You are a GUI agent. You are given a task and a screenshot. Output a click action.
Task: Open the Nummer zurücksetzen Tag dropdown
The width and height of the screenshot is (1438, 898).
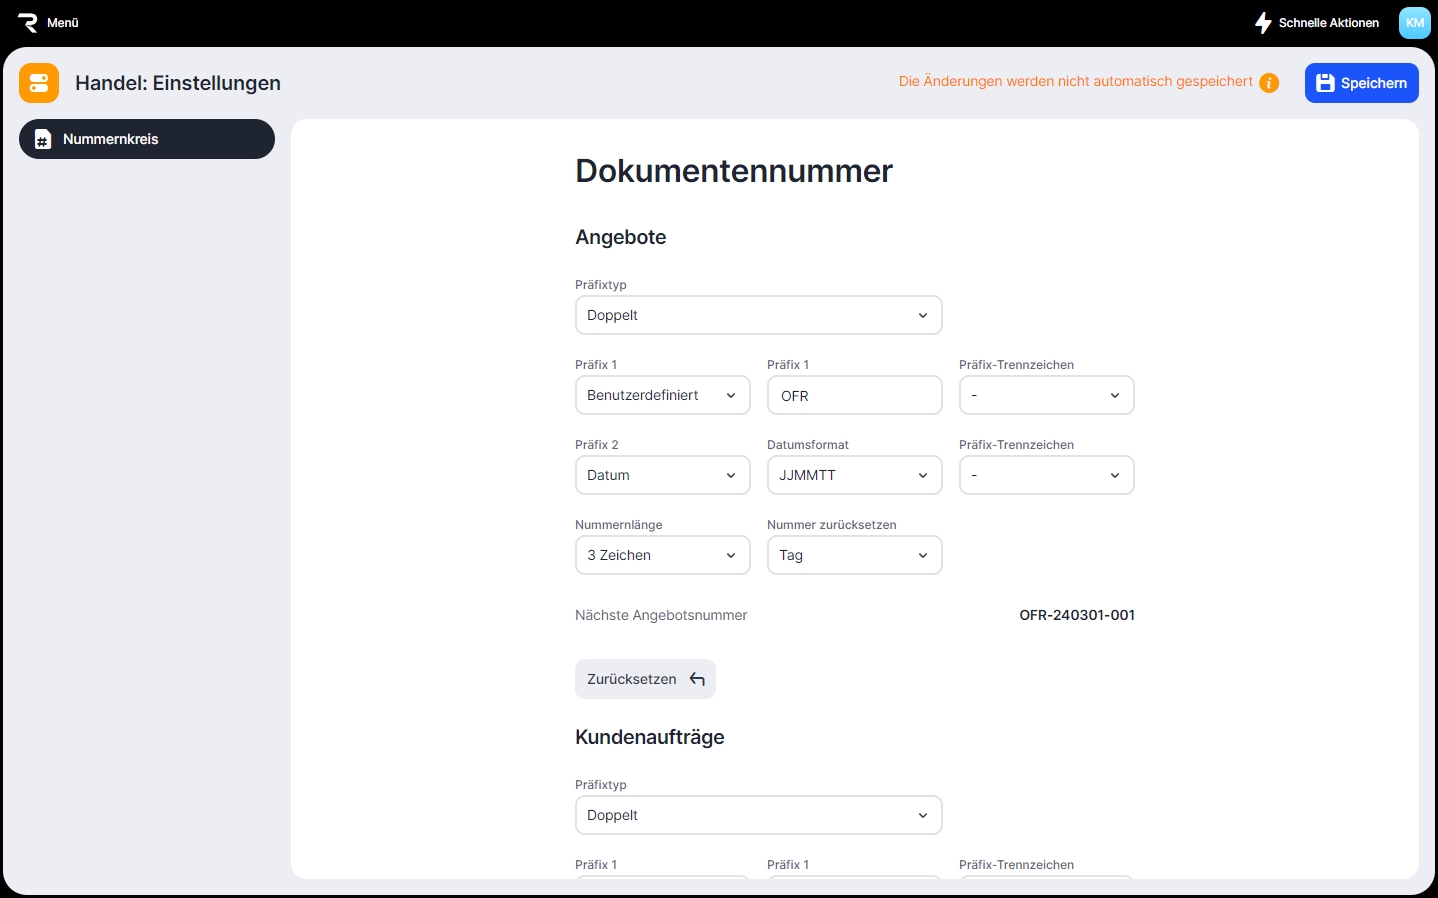pos(854,555)
